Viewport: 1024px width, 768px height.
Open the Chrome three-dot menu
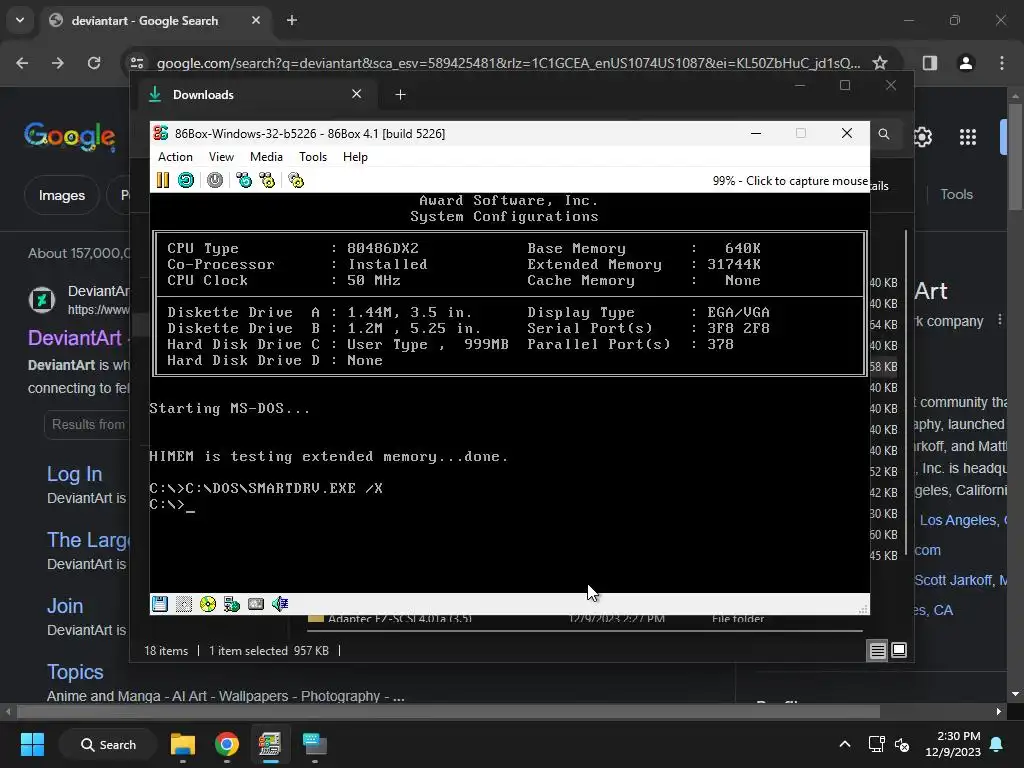[1002, 63]
